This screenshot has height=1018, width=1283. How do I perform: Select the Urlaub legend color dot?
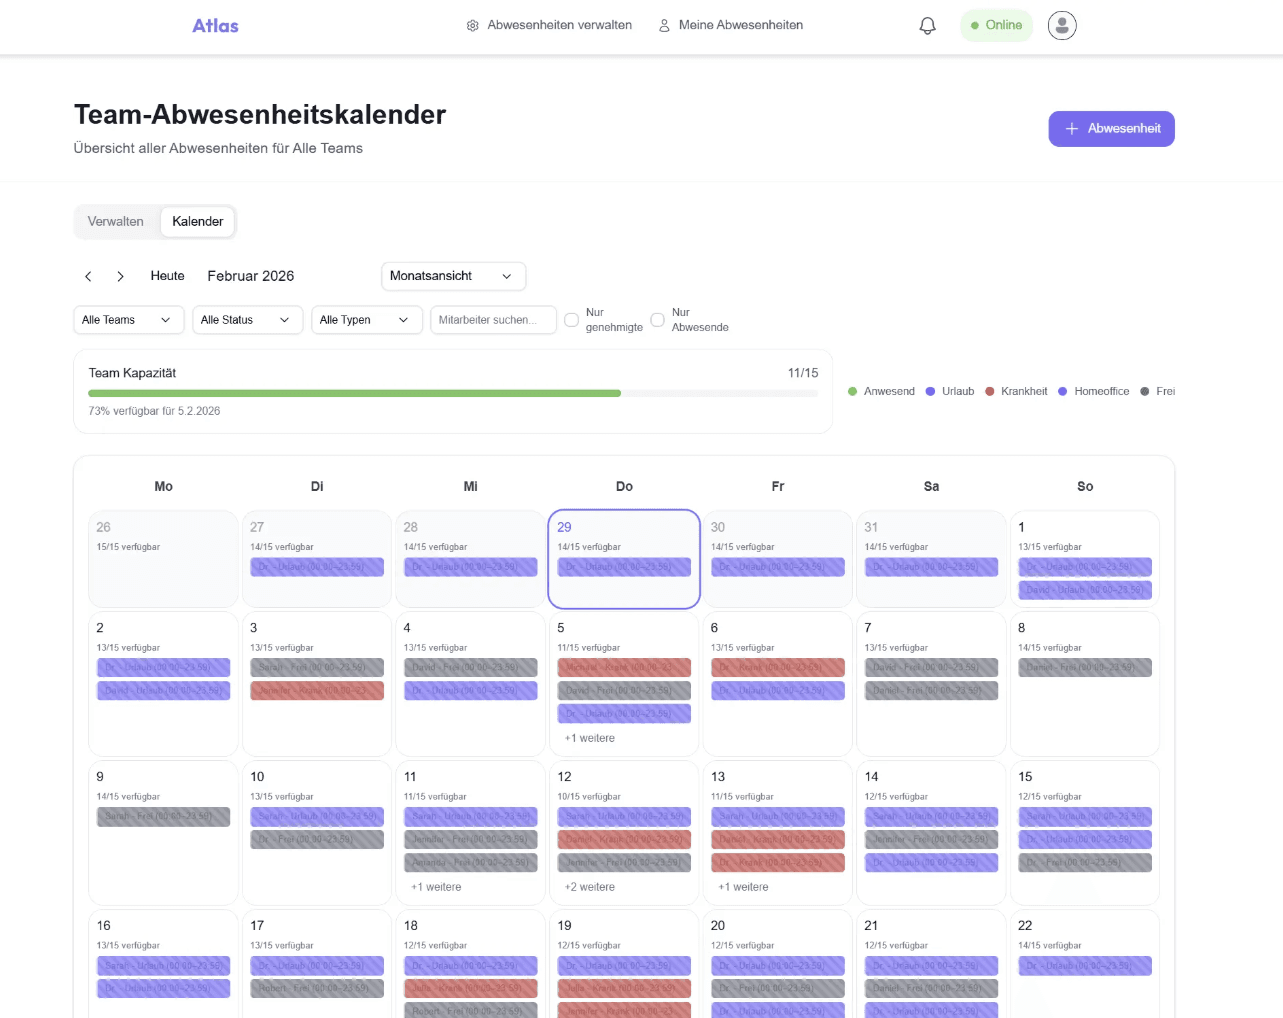(931, 391)
